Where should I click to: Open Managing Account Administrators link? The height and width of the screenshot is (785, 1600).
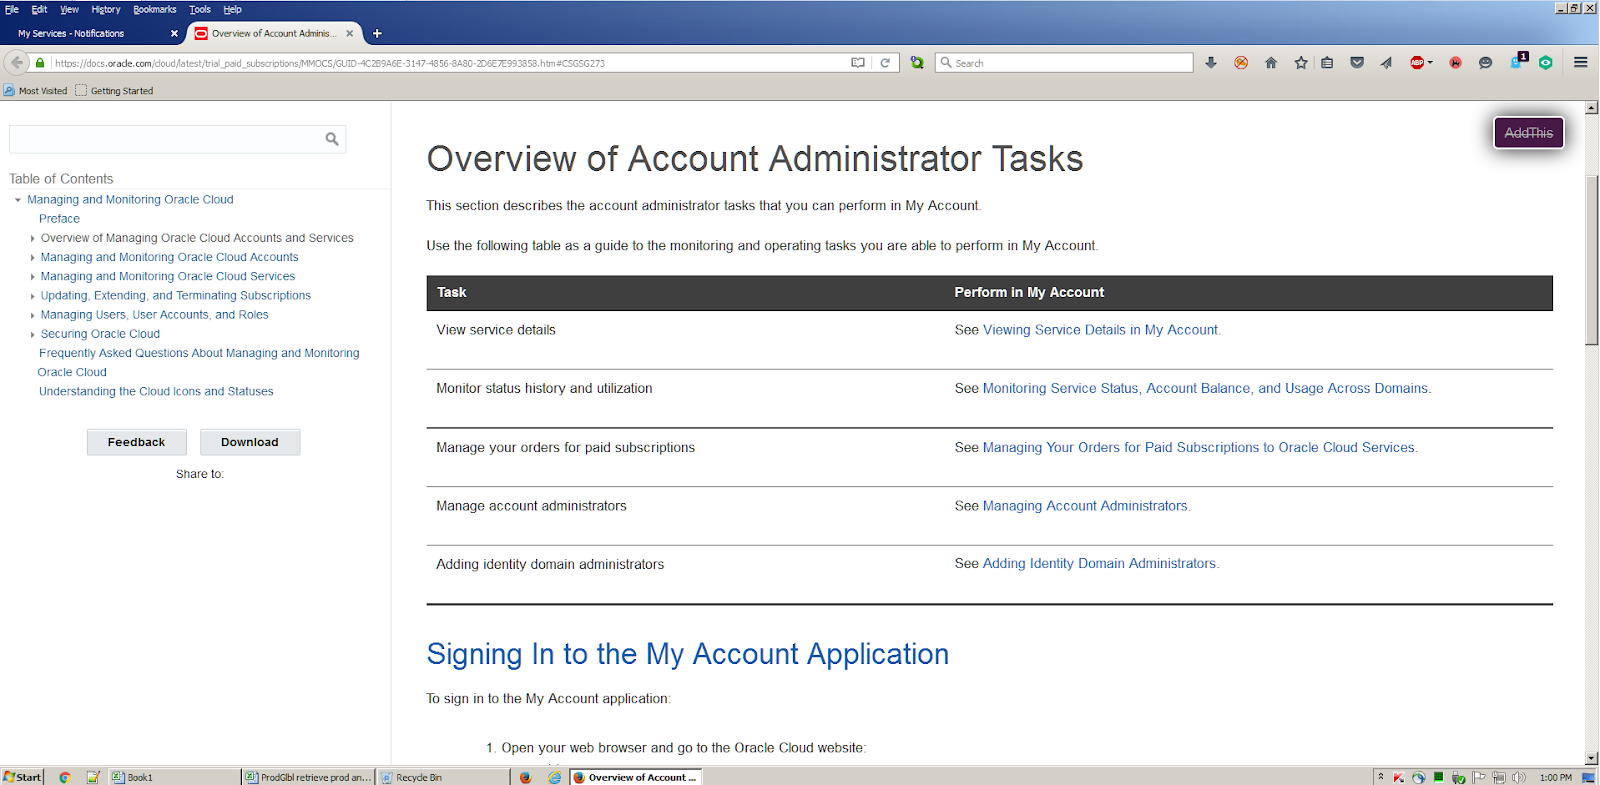[x=1085, y=506]
